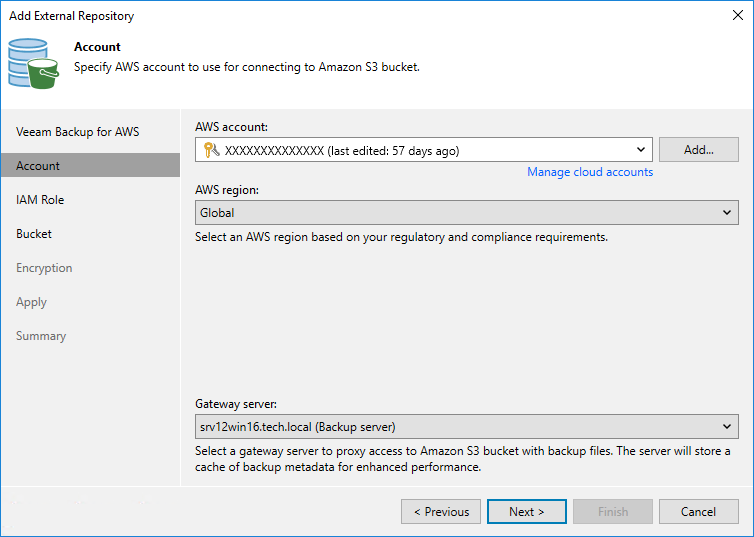Proceed with the Next button
The height and width of the screenshot is (537, 754).
[x=526, y=512]
